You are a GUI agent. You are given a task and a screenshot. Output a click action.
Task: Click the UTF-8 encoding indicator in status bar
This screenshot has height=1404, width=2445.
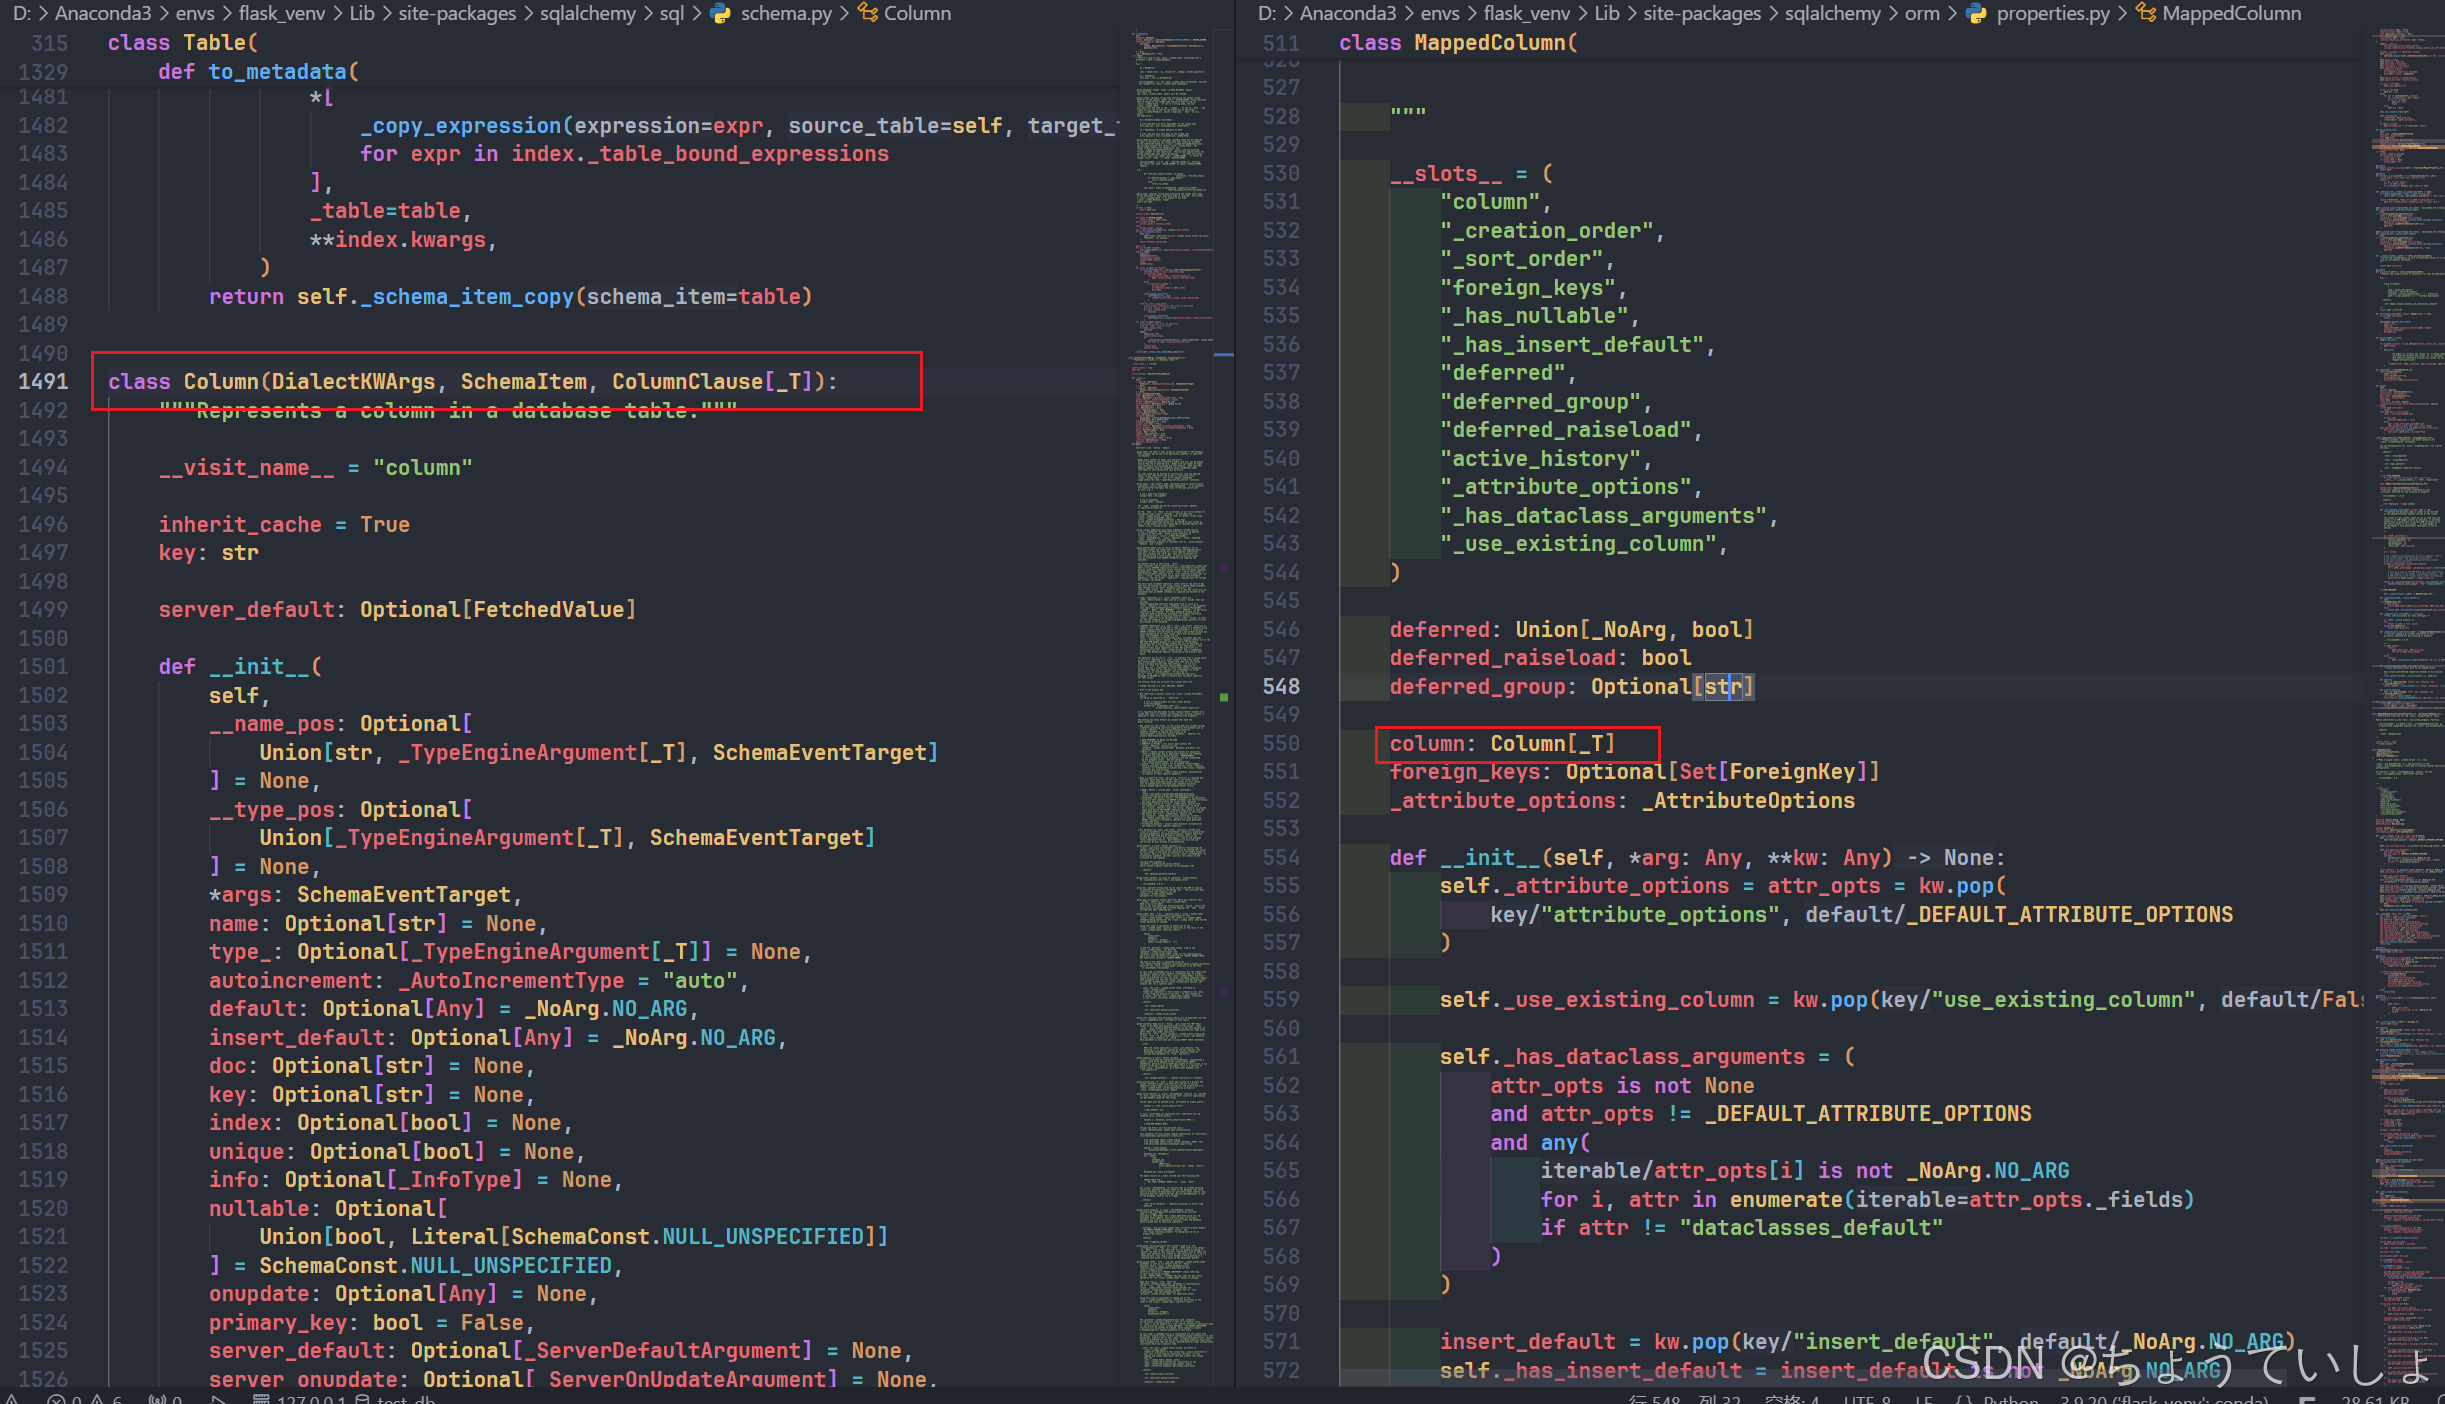click(1866, 1399)
